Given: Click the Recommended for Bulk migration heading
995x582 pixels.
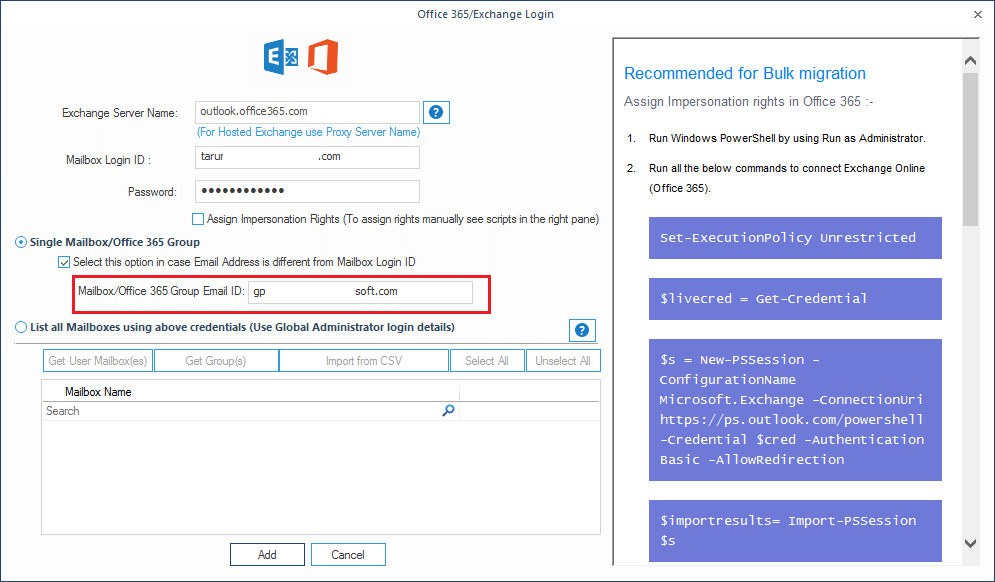Looking at the screenshot, I should (x=745, y=74).
